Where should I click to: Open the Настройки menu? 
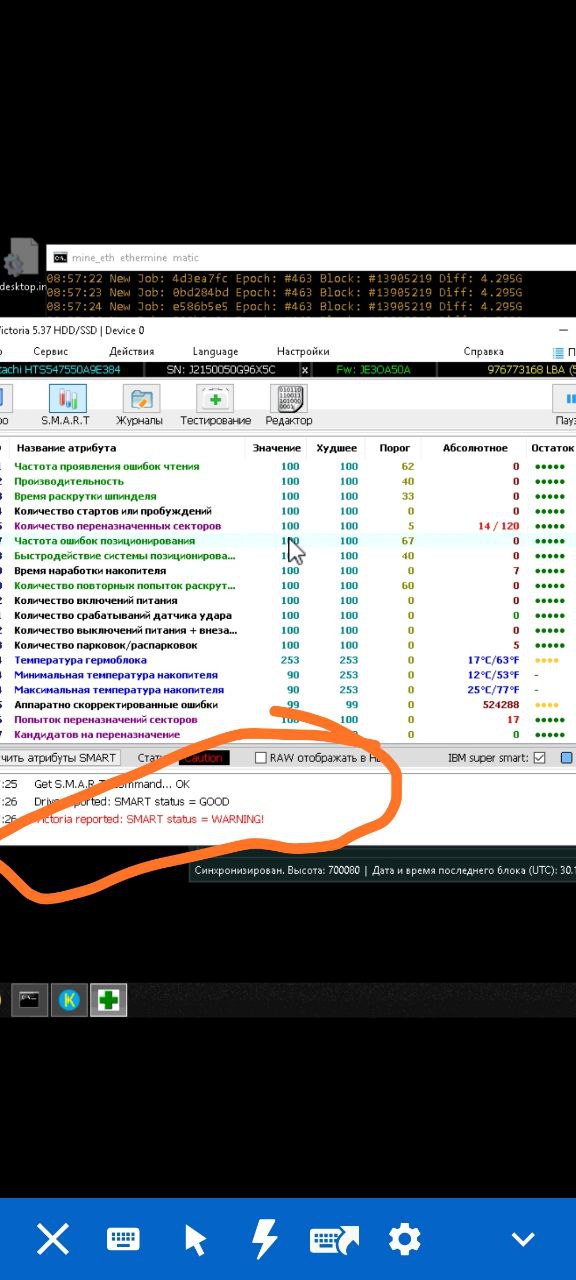303,351
